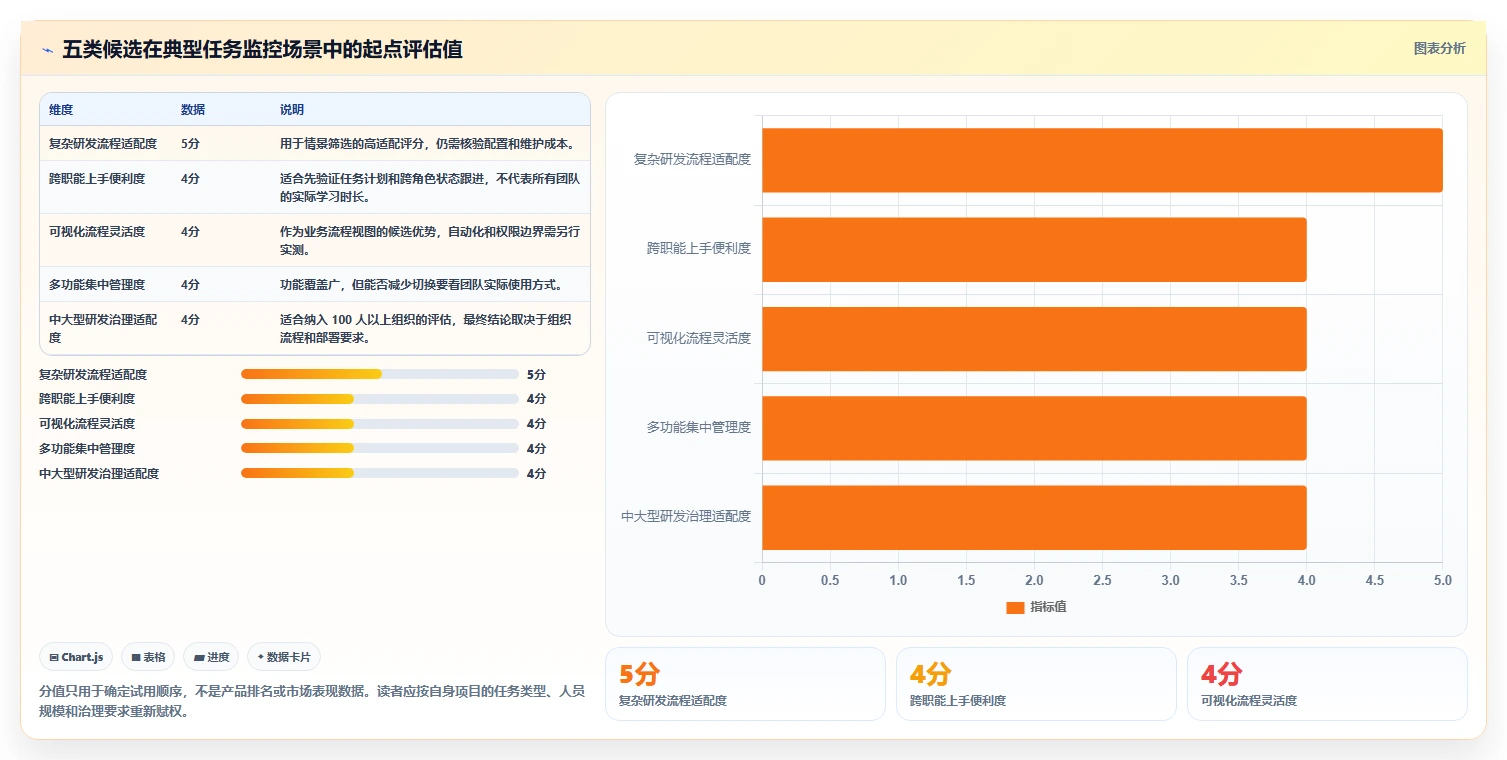The width and height of the screenshot is (1507, 760).
Task: Click the 进度 chip
Action: 211,657
